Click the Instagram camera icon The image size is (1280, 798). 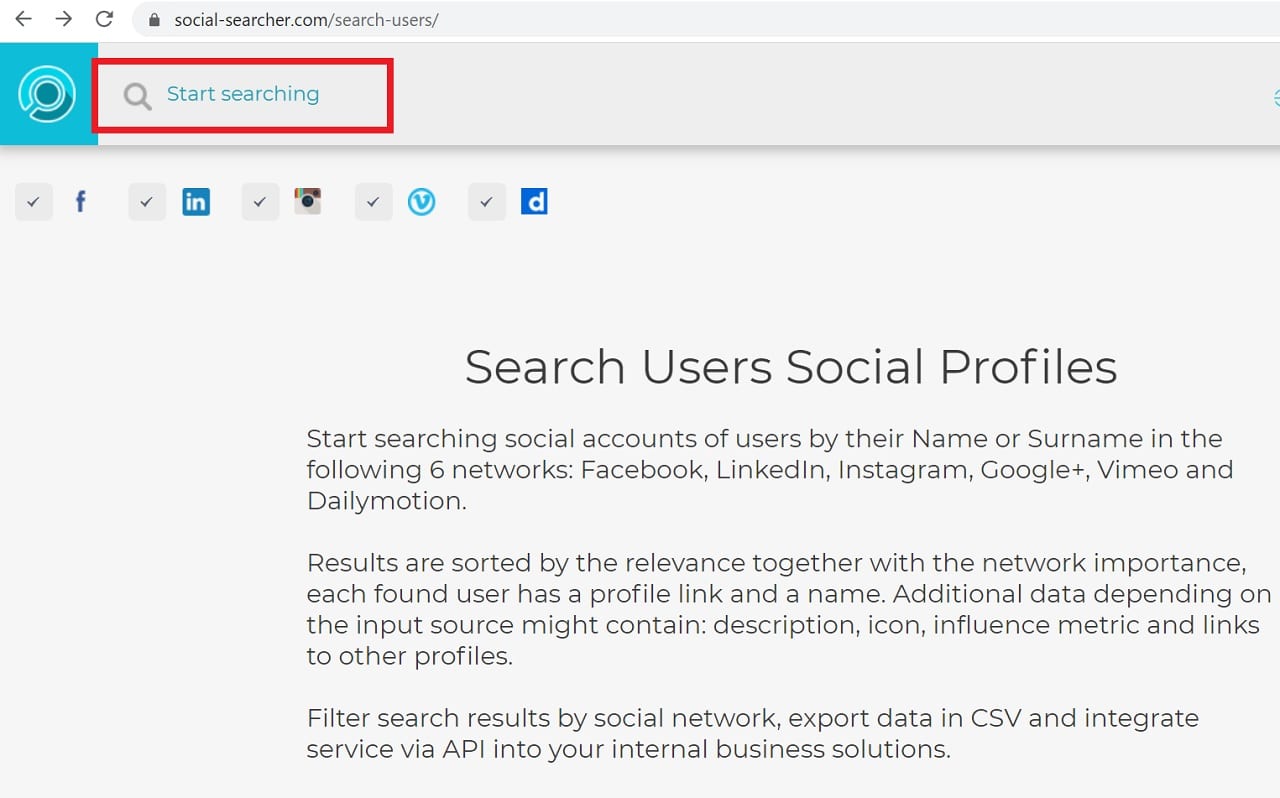[308, 201]
